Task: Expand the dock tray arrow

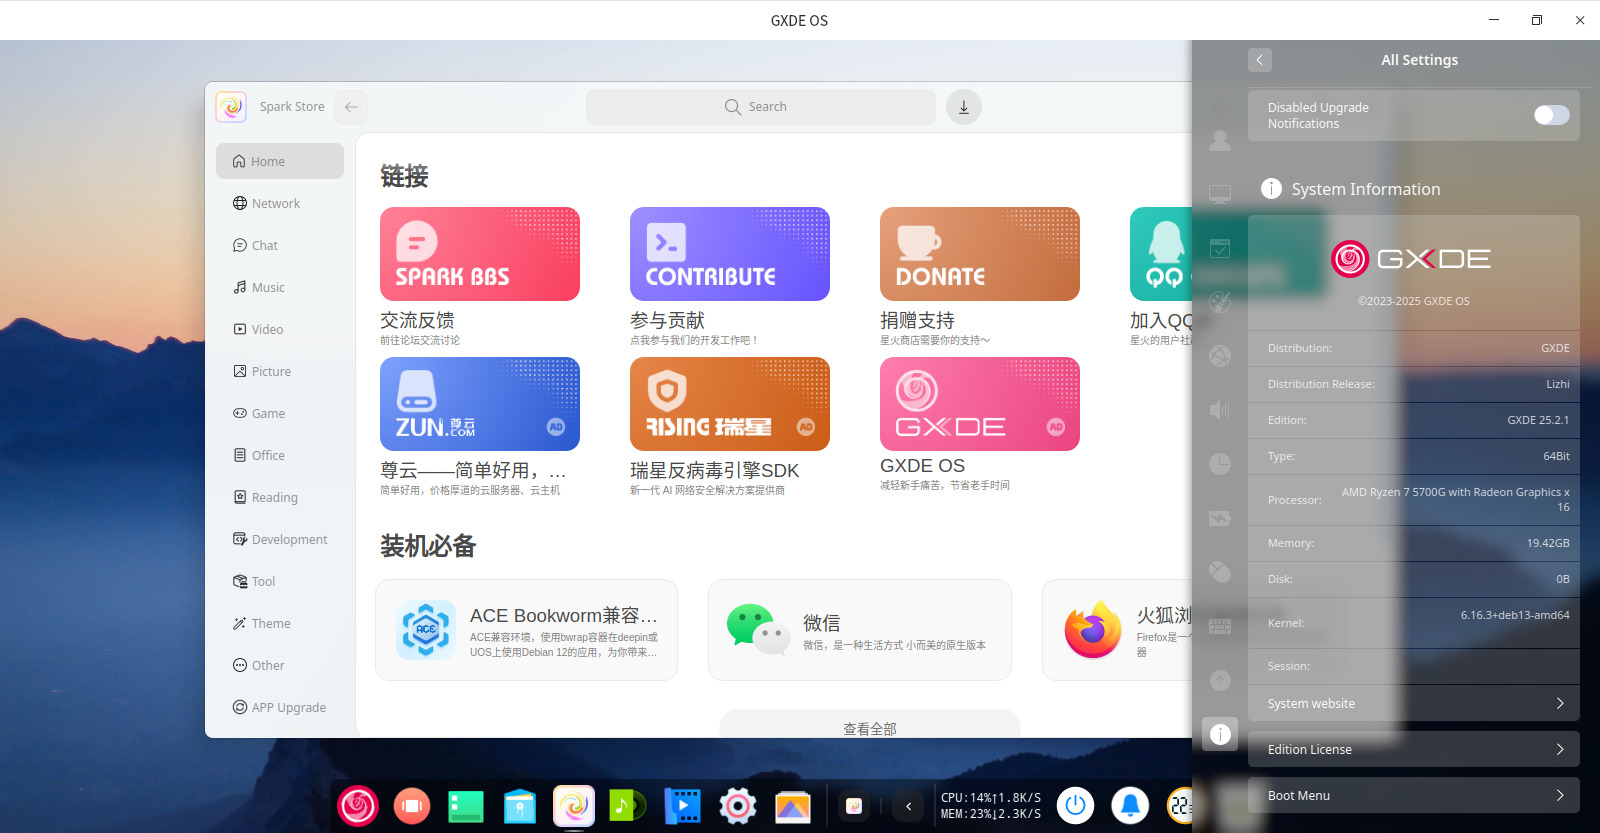Action: (x=908, y=806)
